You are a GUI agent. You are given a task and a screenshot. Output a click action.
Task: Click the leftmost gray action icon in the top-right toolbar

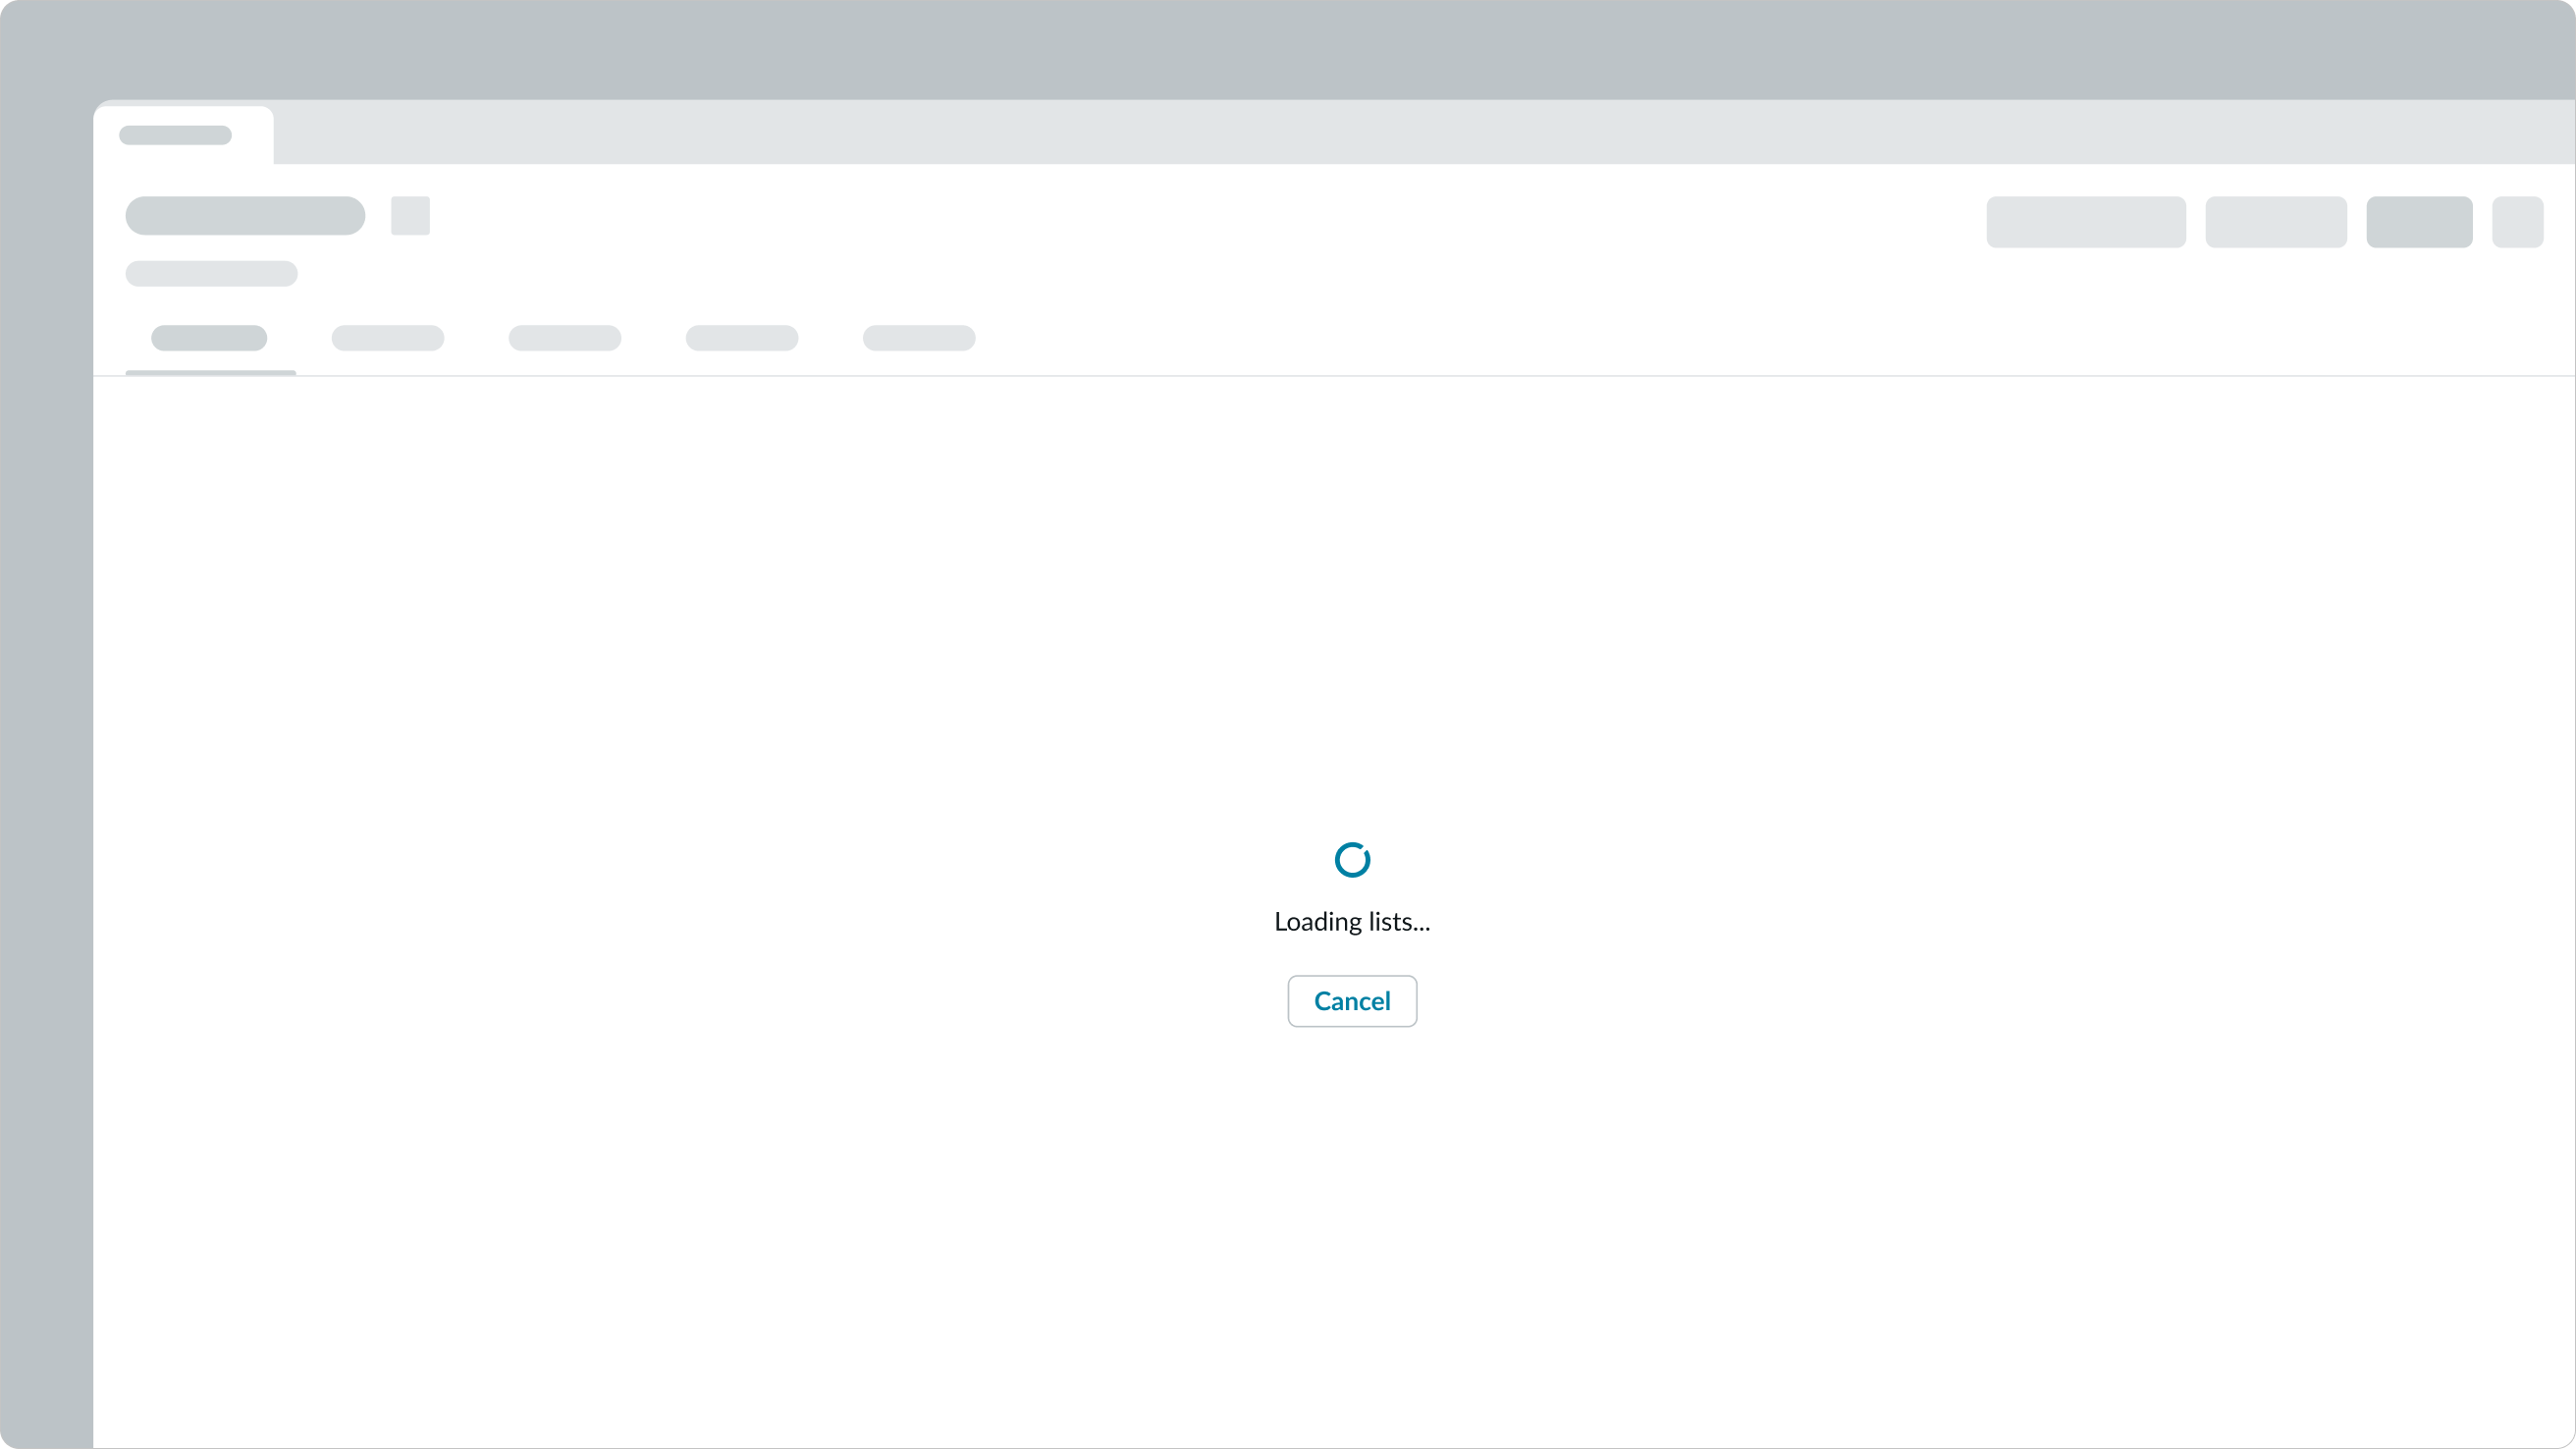coord(2085,222)
